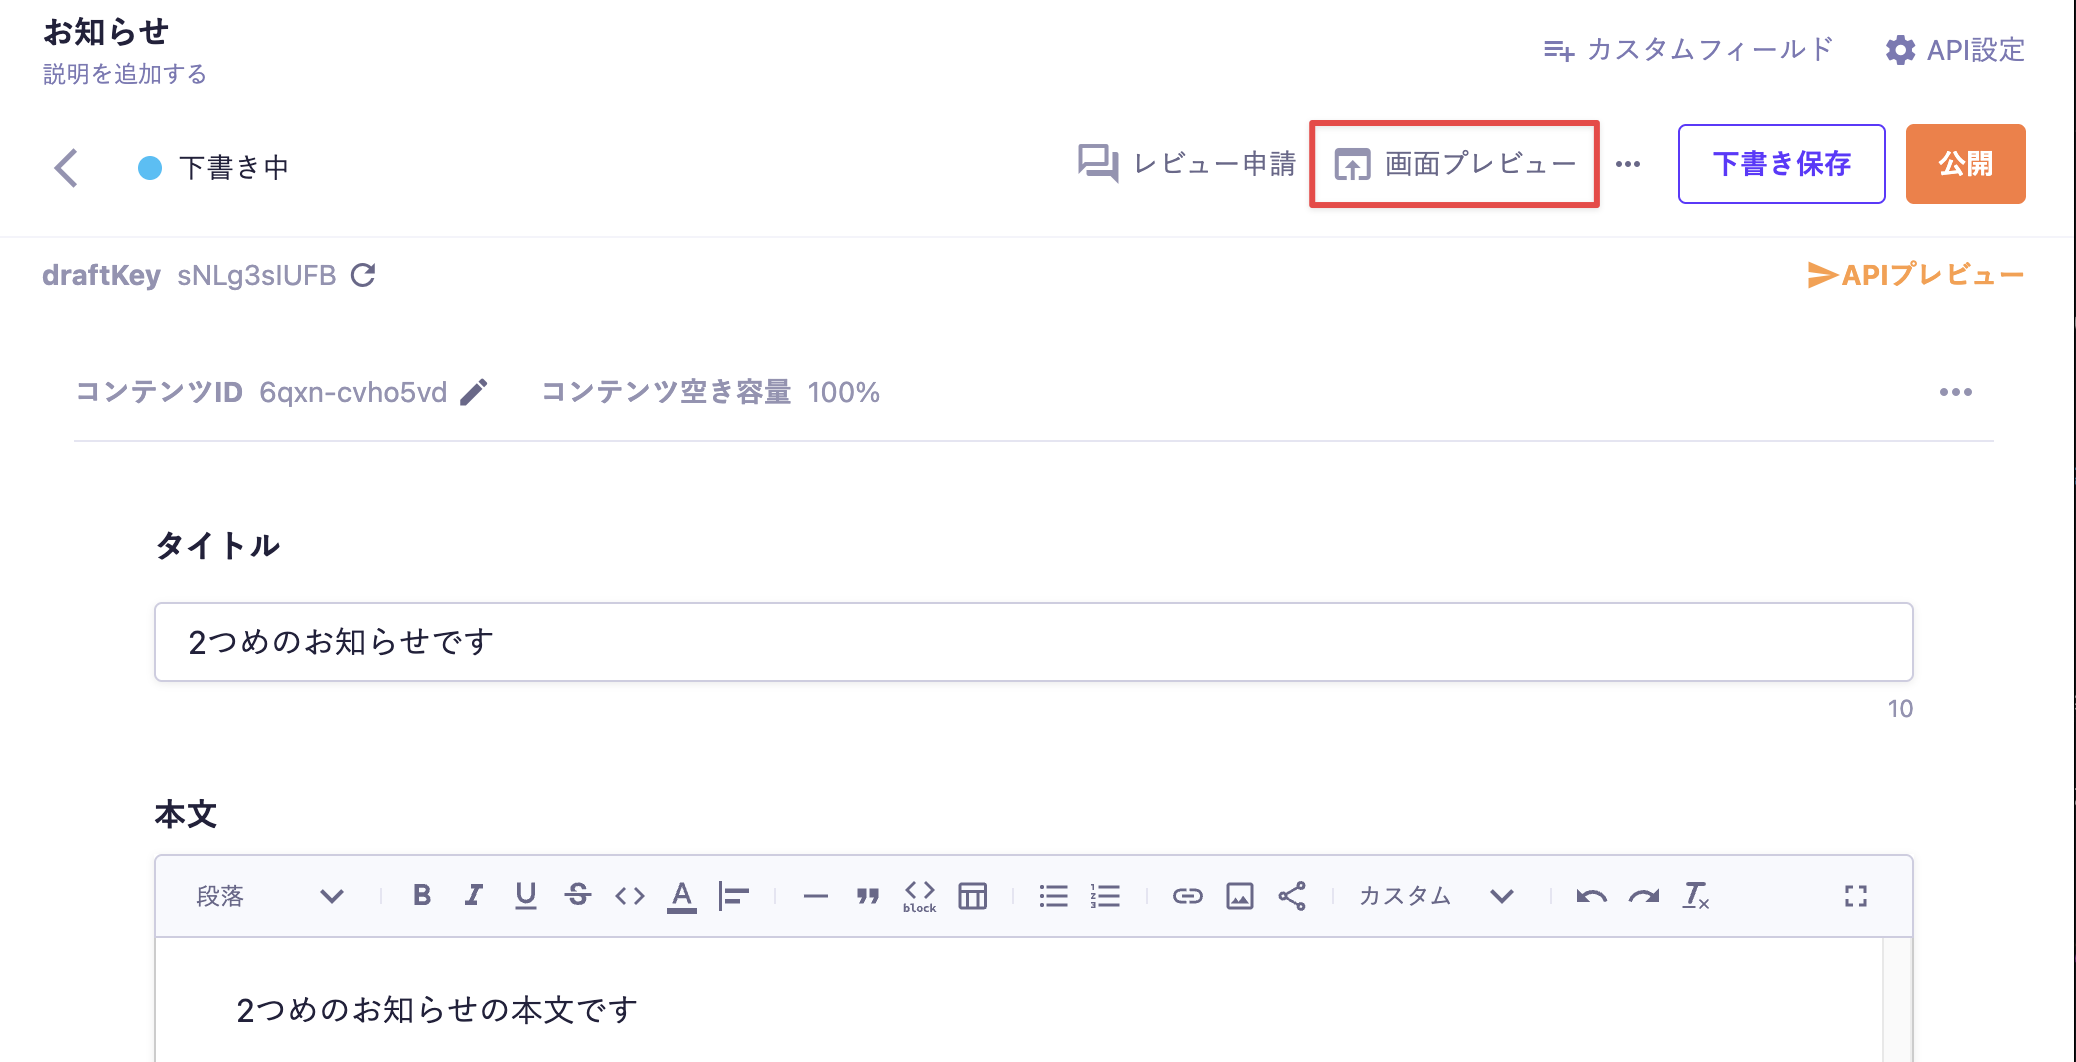The width and height of the screenshot is (2076, 1062).
Task: Toggle bold formatting in editor toolbar
Action: (422, 895)
